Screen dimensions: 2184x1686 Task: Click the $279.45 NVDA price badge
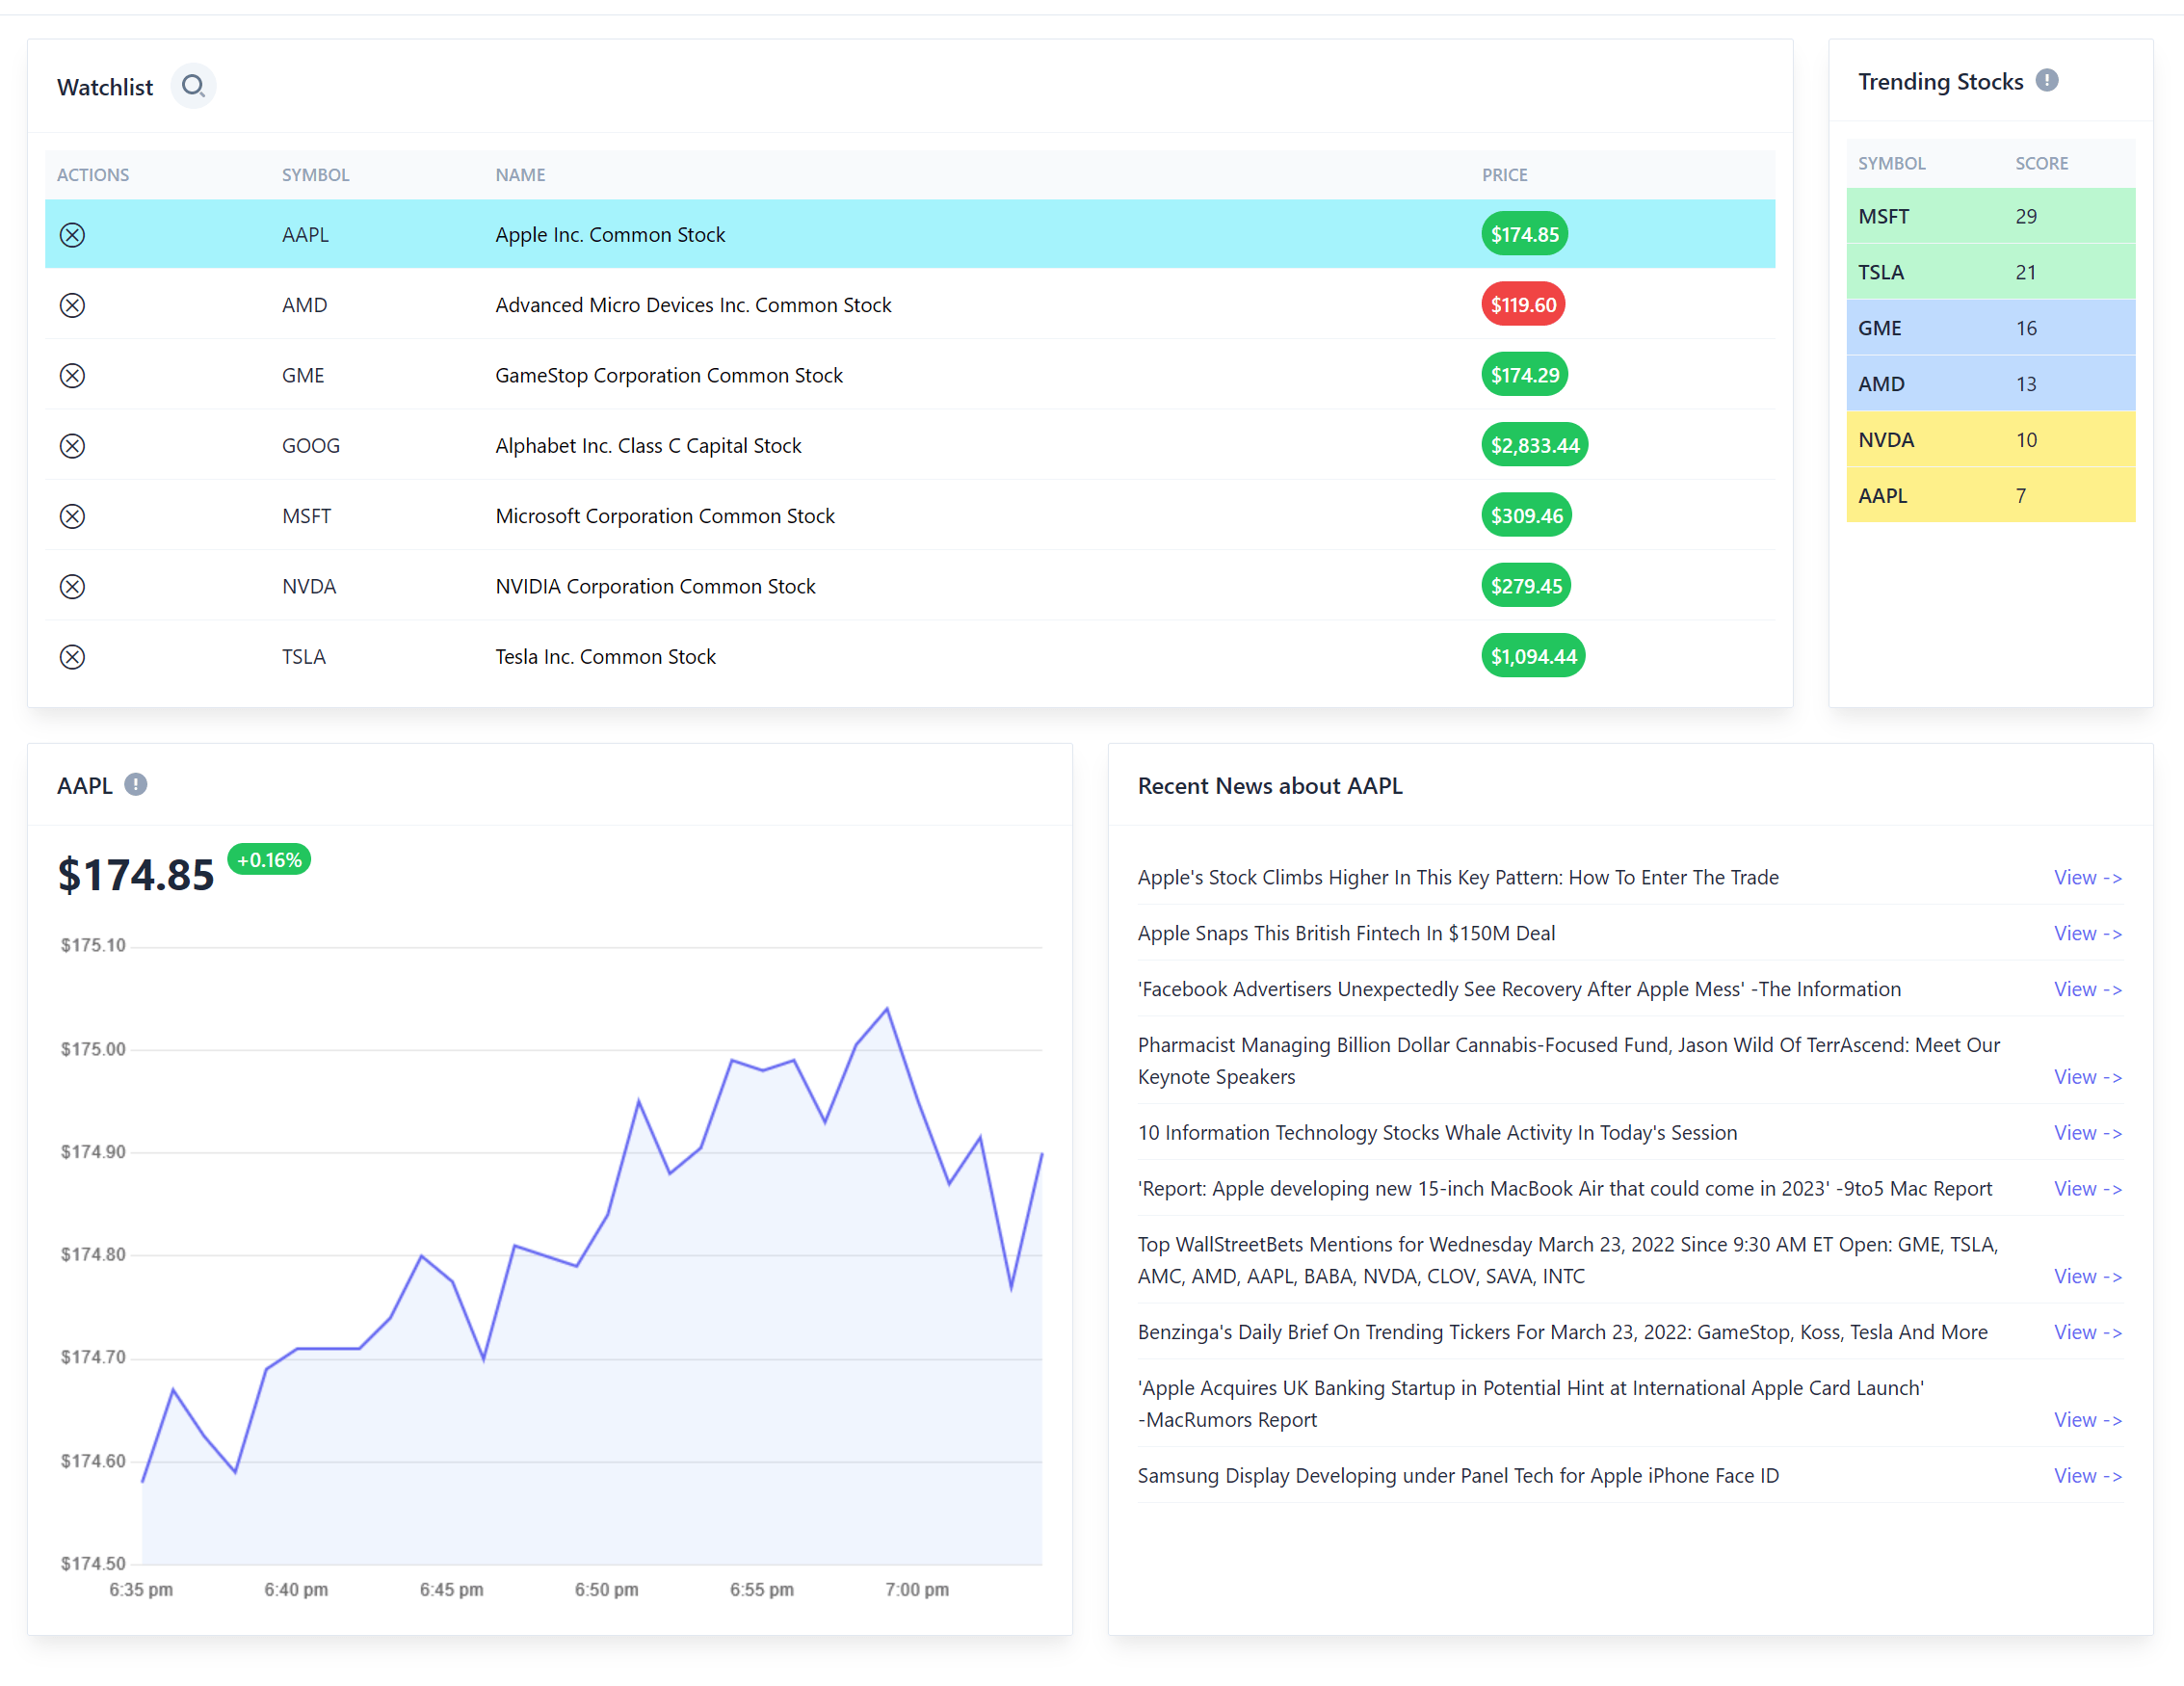1526,586
